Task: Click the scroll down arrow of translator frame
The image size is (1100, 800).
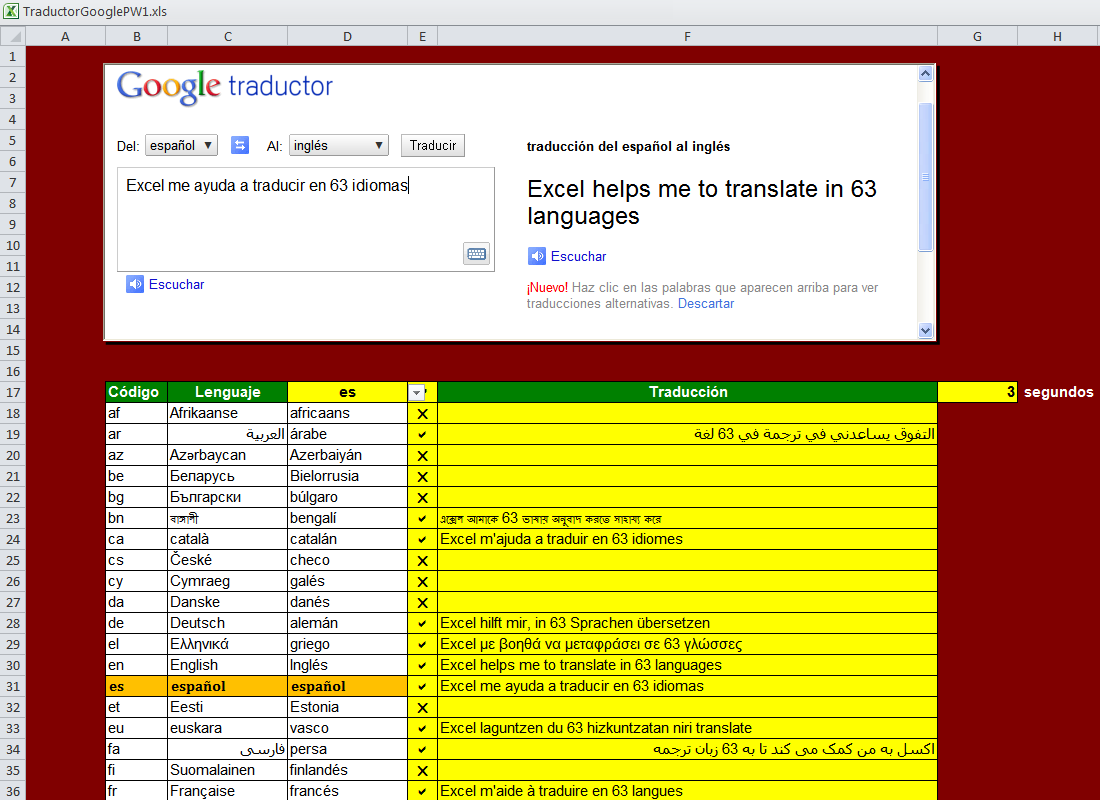Action: click(x=925, y=331)
